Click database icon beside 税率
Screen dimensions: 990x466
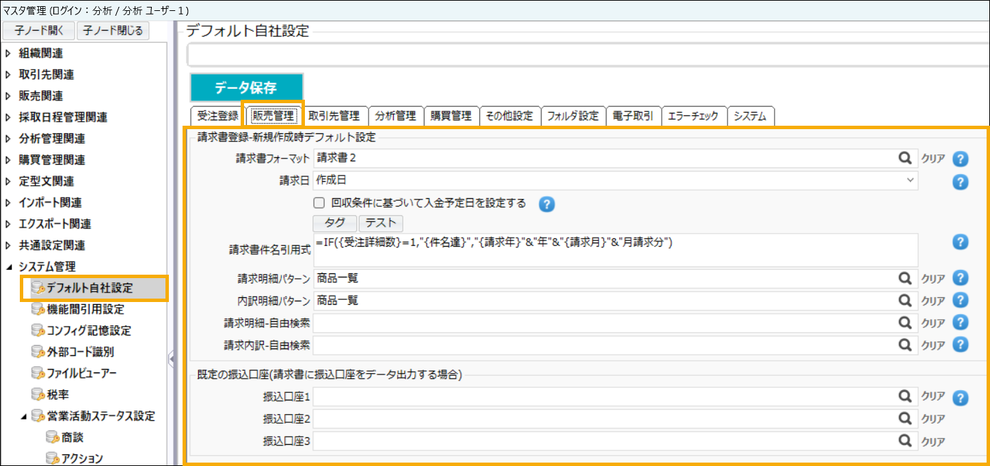(x=38, y=395)
